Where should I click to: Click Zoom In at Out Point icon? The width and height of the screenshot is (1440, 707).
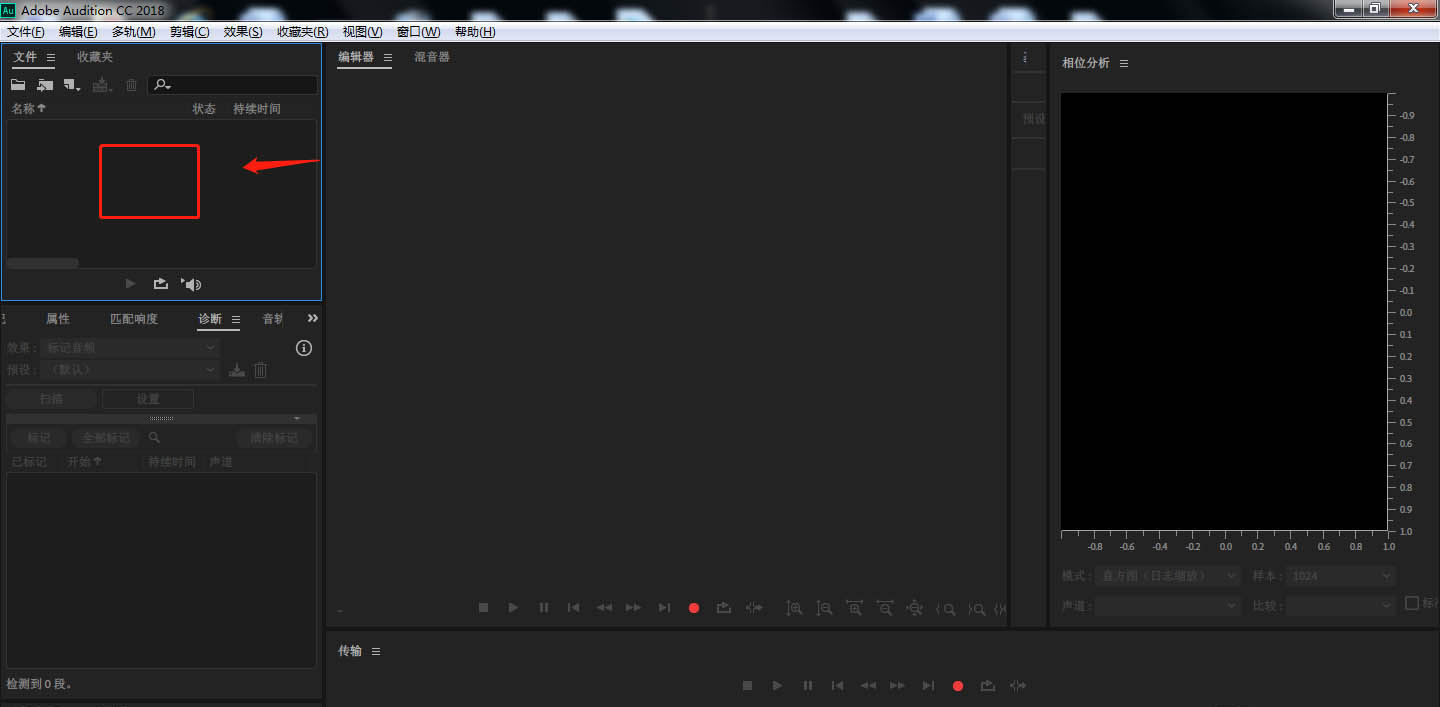click(977, 608)
